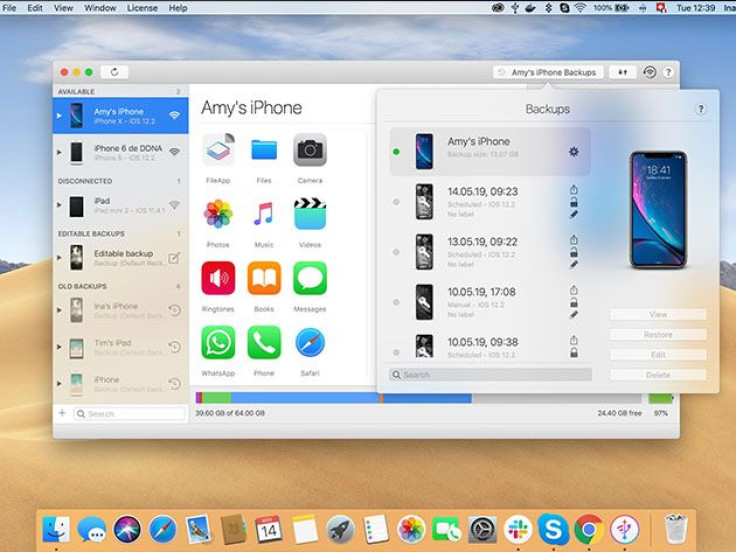Expand iPhone 6 de DDNA in sidebar
The width and height of the screenshot is (736, 552).
click(x=59, y=152)
